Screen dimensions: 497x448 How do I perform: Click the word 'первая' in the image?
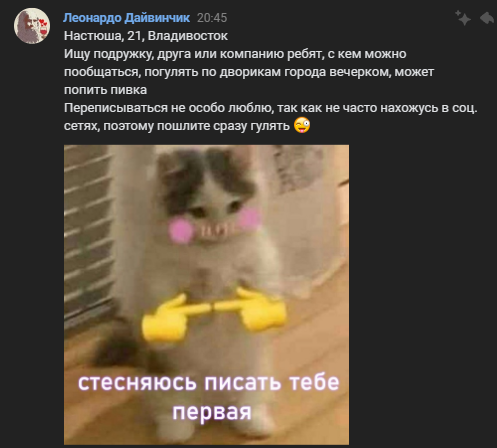212,412
